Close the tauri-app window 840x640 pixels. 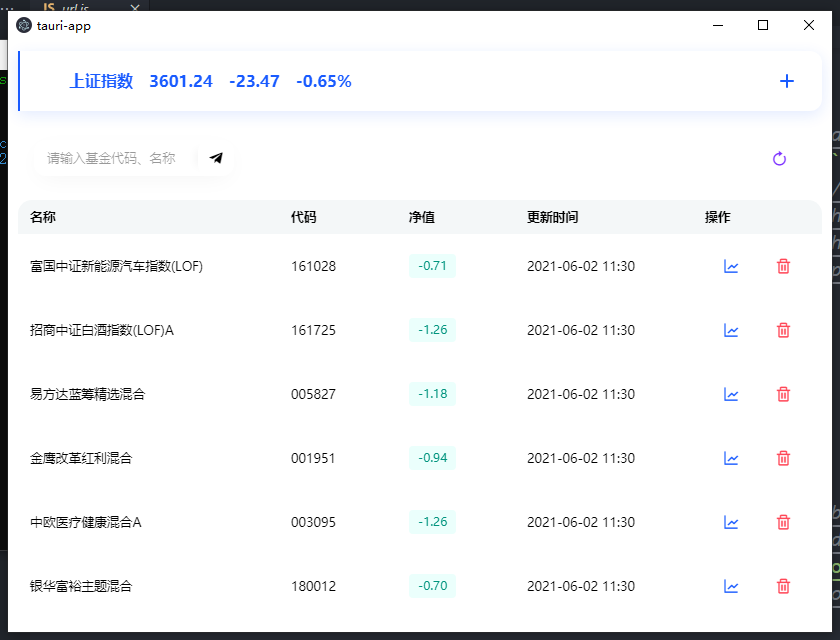click(x=809, y=25)
